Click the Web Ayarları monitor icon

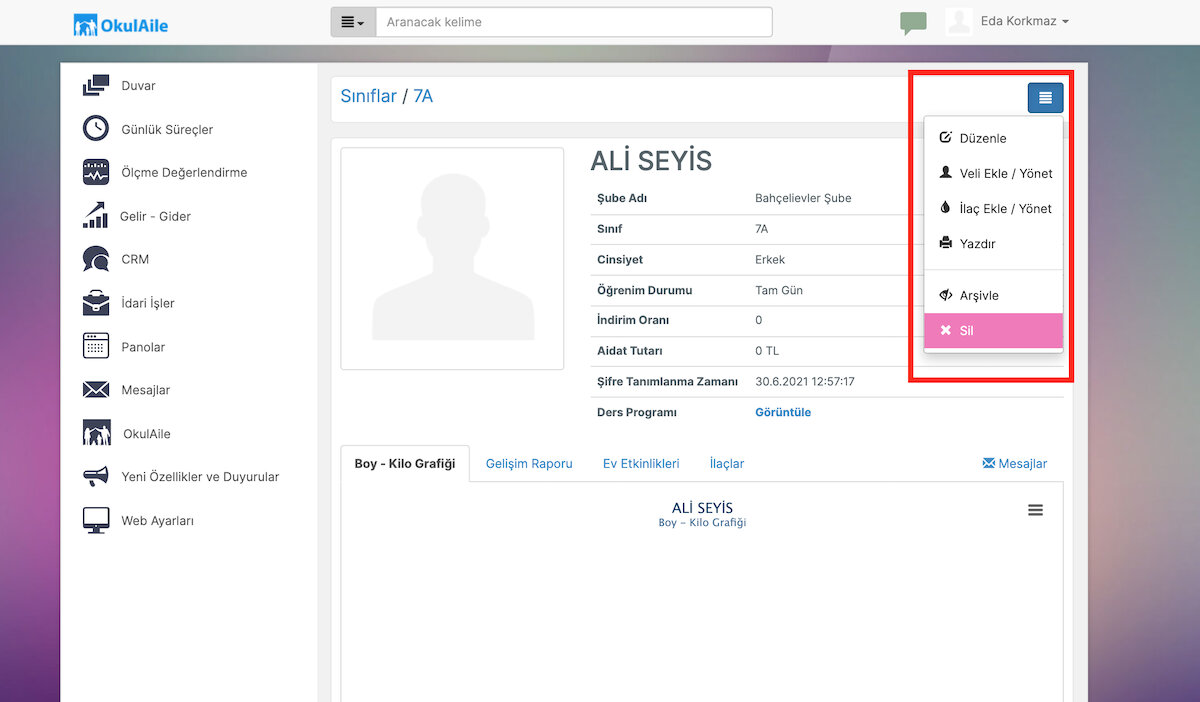96,521
